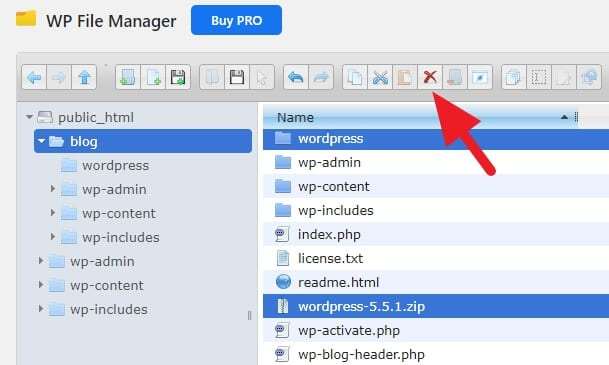The width and height of the screenshot is (609, 365).
Task: Click the greyed-out Open toolbar icon
Action: pyautogui.click(x=212, y=77)
